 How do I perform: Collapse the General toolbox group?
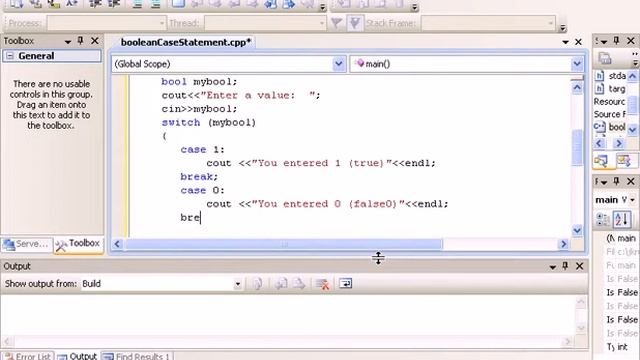(10, 56)
